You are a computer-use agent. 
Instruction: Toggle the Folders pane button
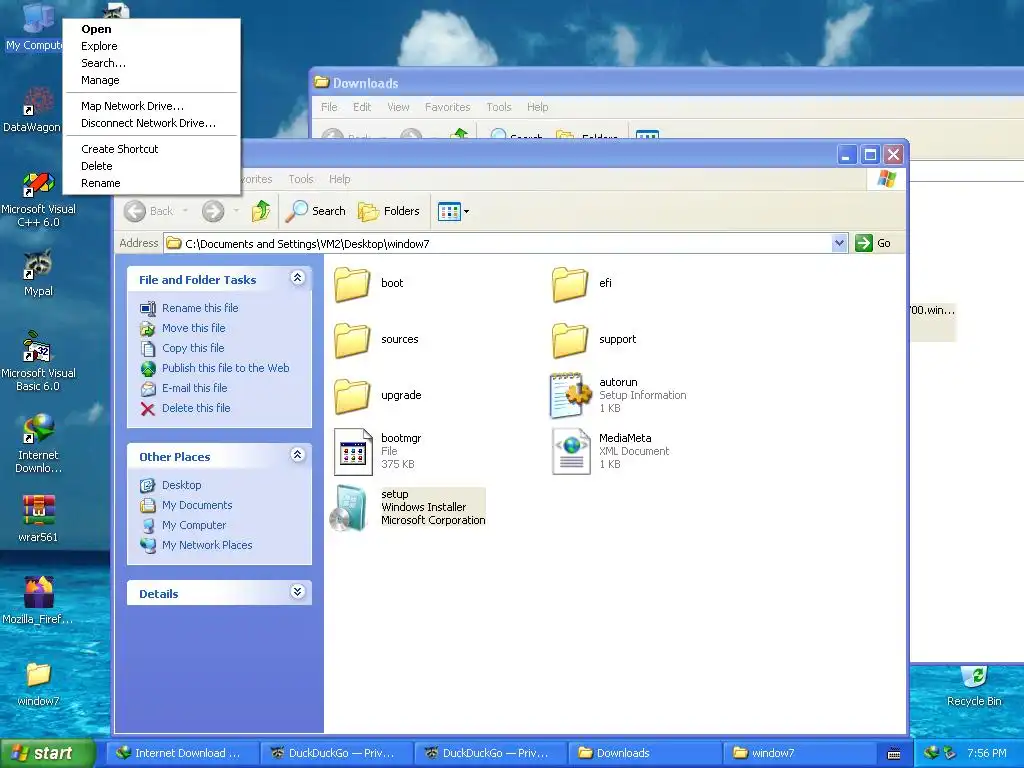tap(389, 211)
